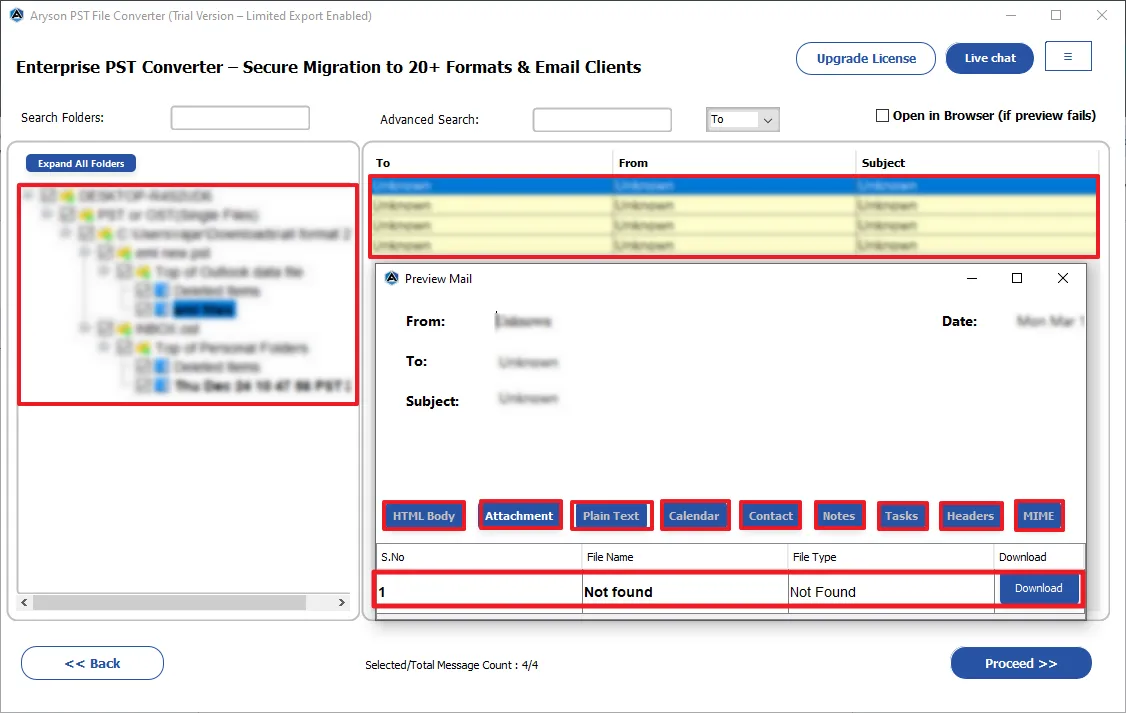Open the Plain Text tab

click(x=611, y=516)
